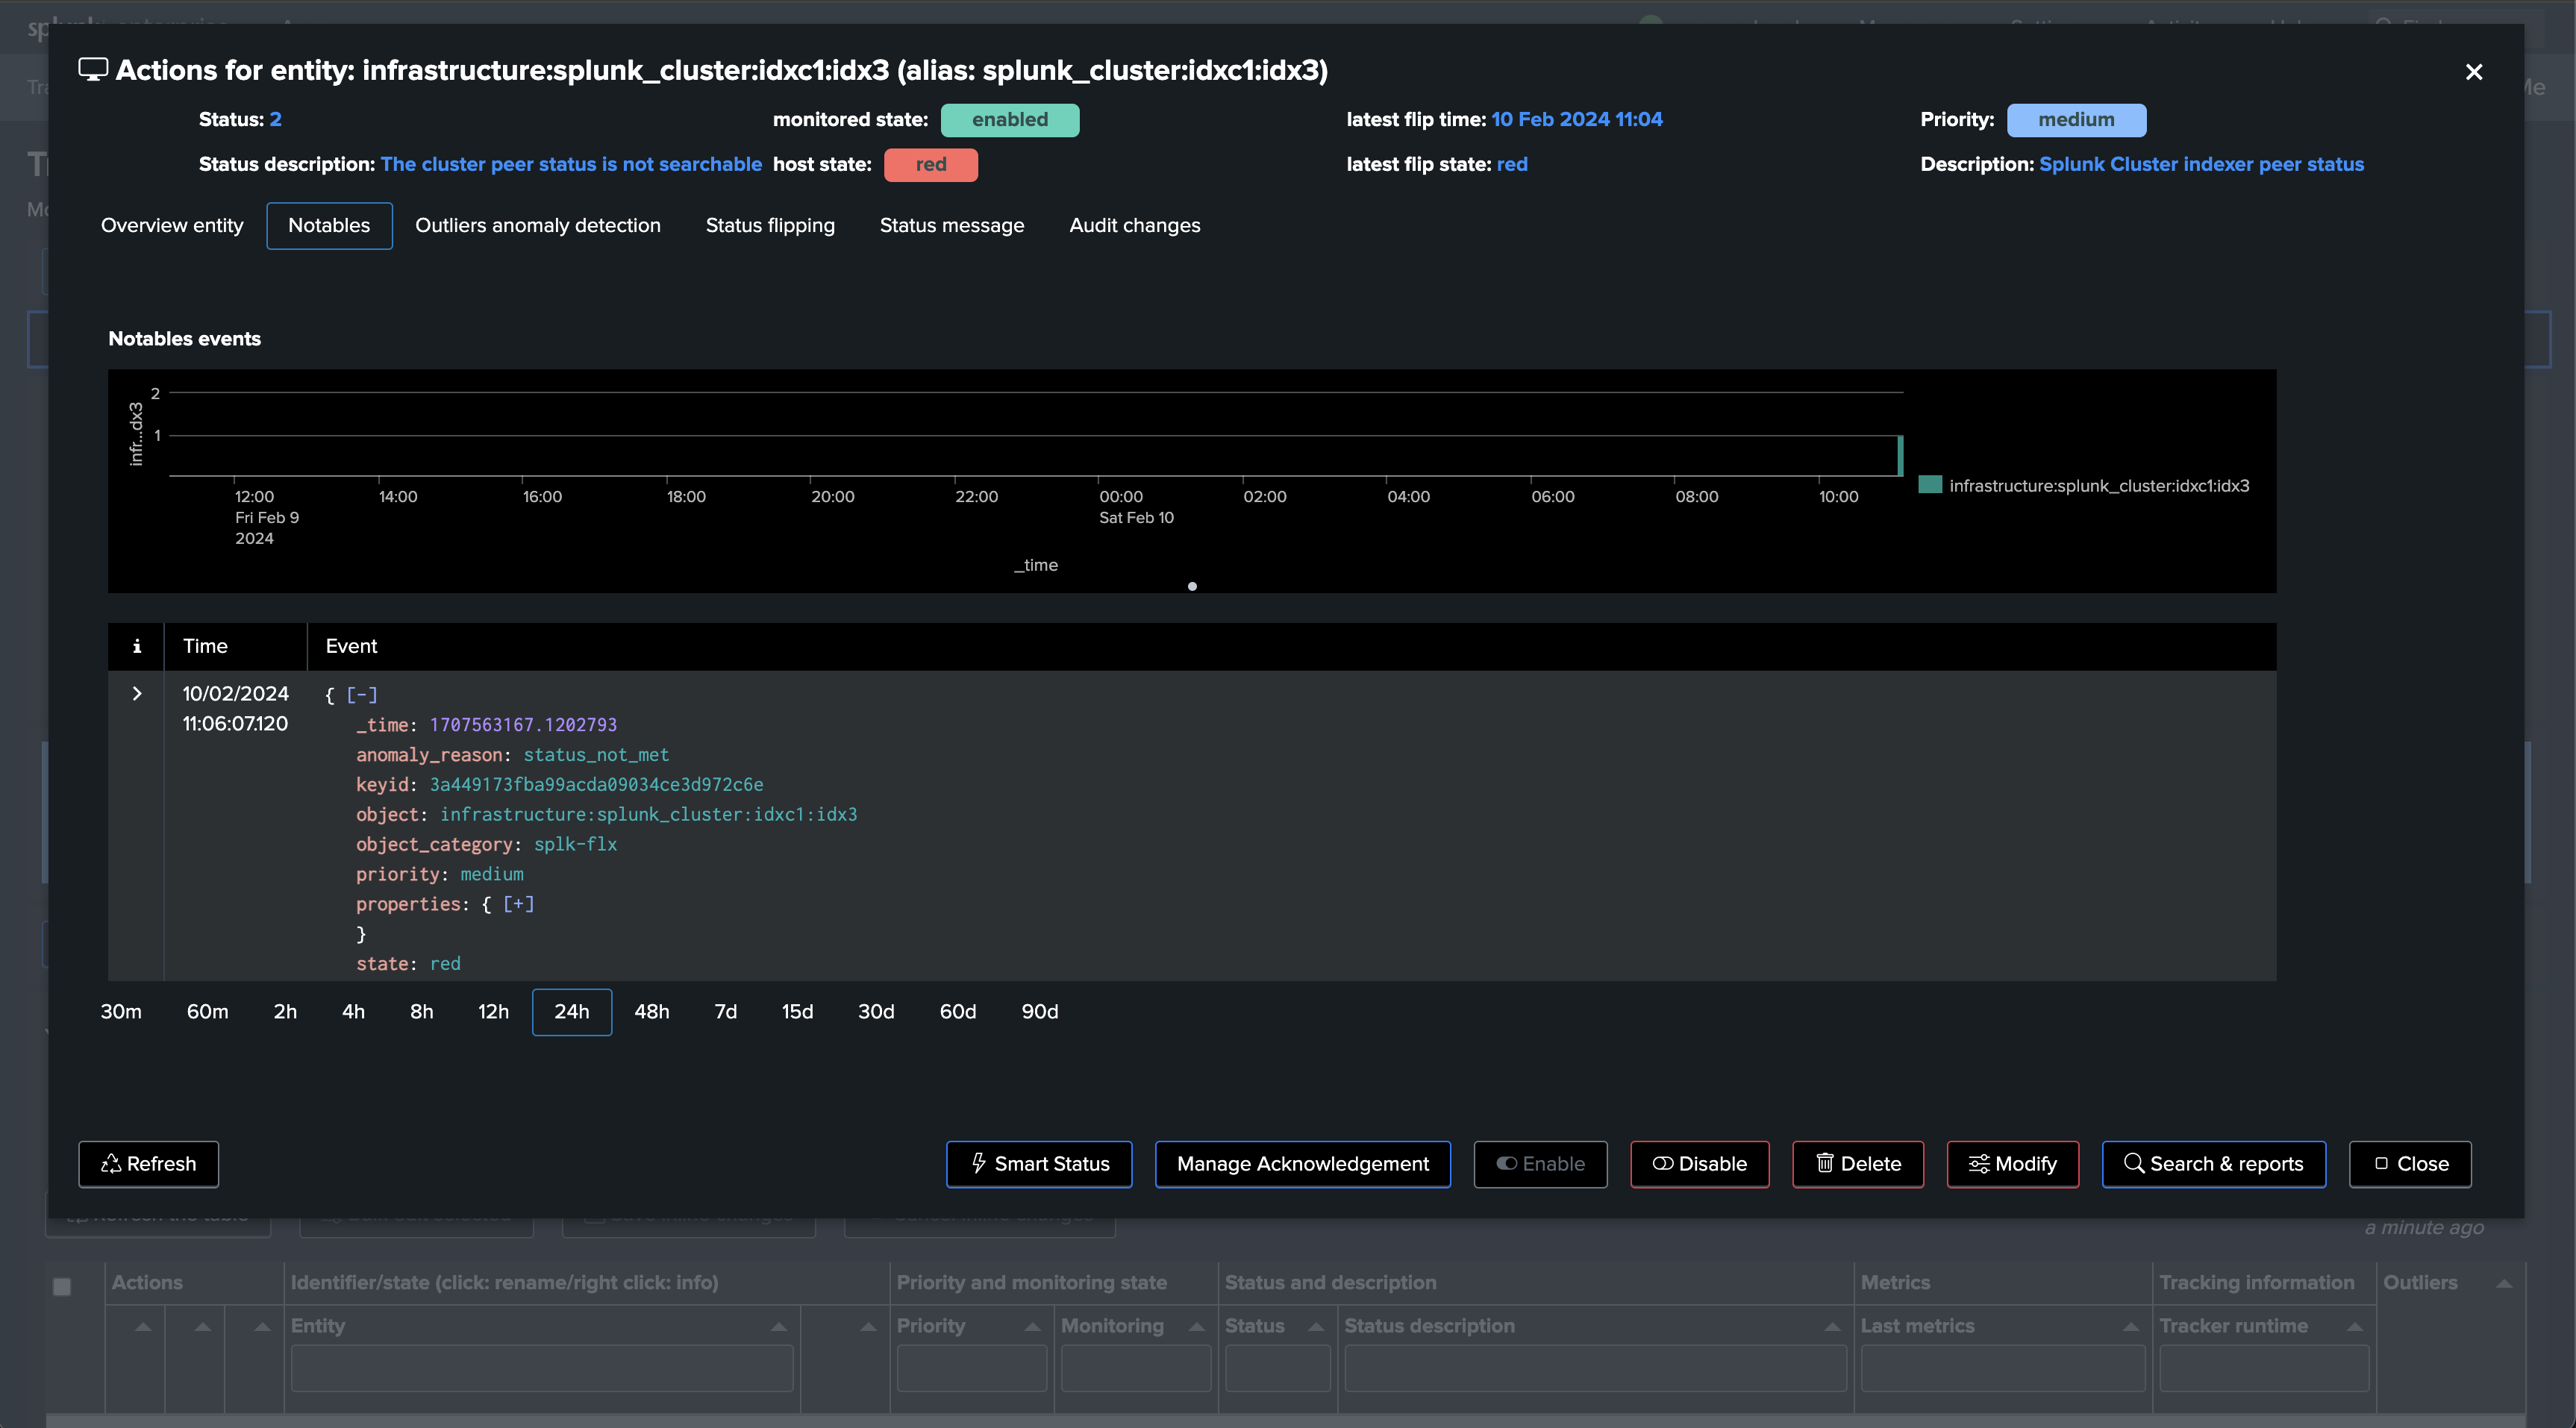Viewport: 2576px width, 1428px height.
Task: Change the time range to 30d
Action: tap(876, 1011)
